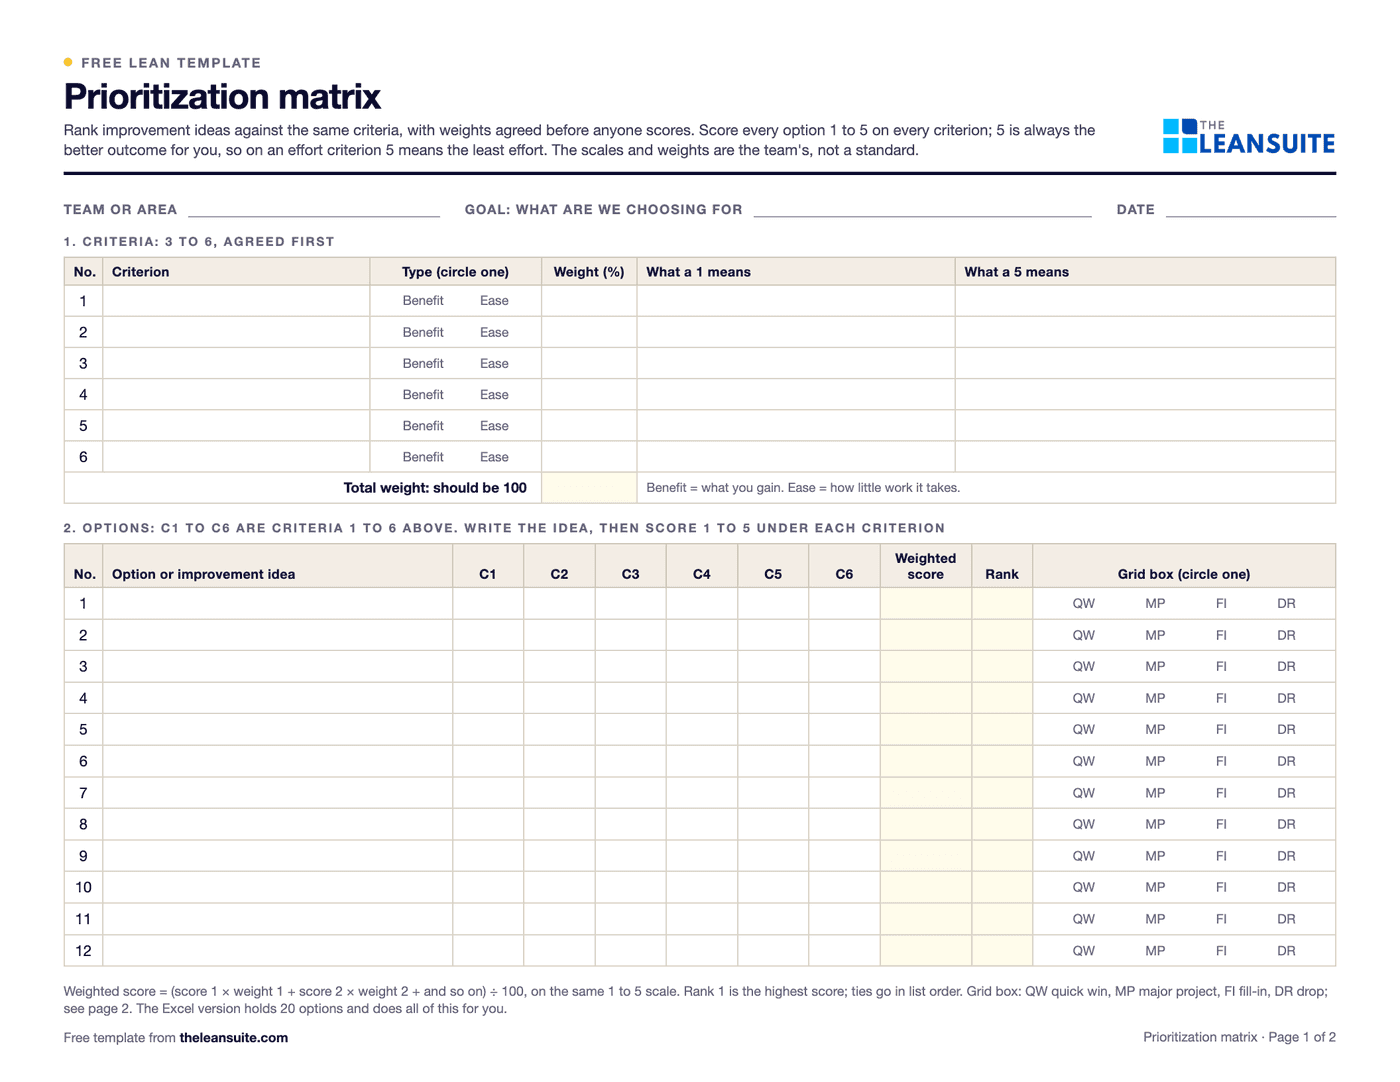The width and height of the screenshot is (1400, 1082).
Task: Circle QW for option 12
Action: tap(1084, 951)
